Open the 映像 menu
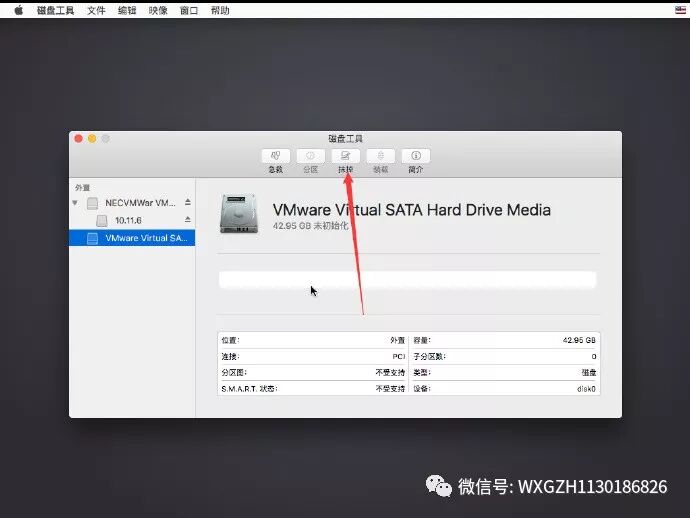 point(158,10)
